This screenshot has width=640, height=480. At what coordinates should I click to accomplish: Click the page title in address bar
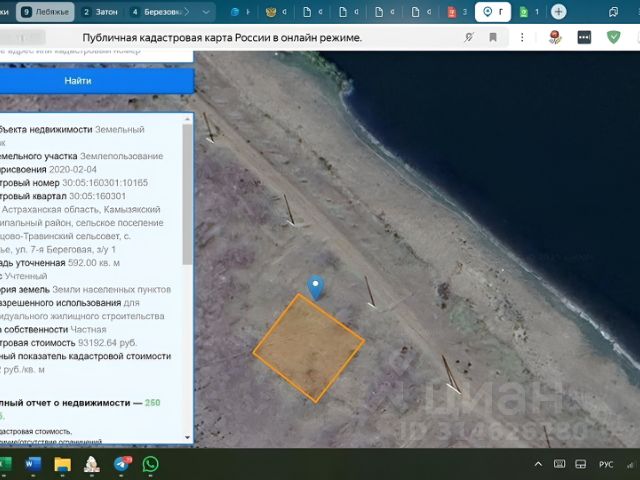(x=222, y=38)
